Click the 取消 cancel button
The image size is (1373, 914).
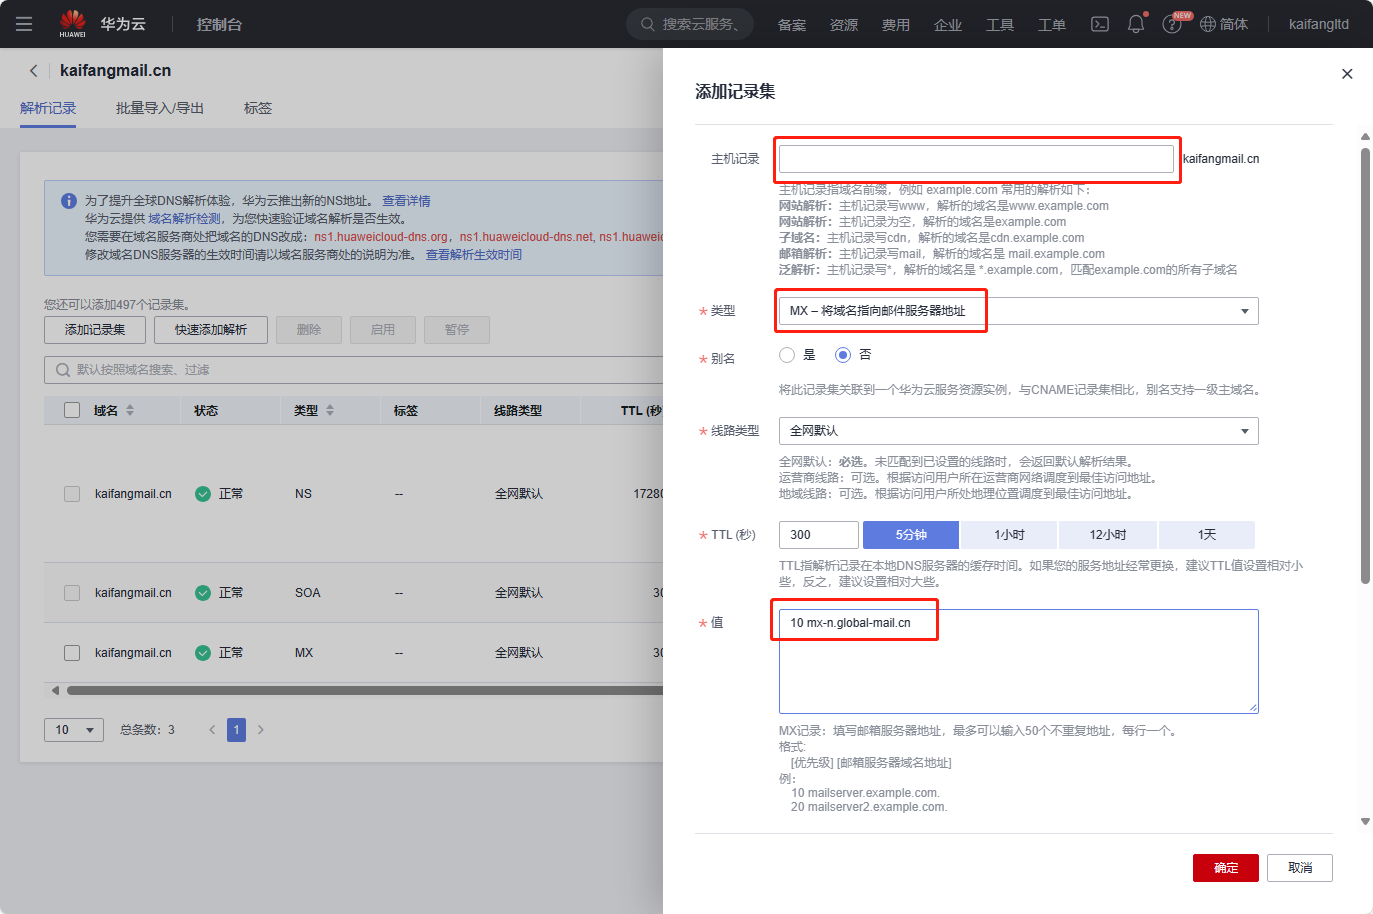[x=1300, y=868]
